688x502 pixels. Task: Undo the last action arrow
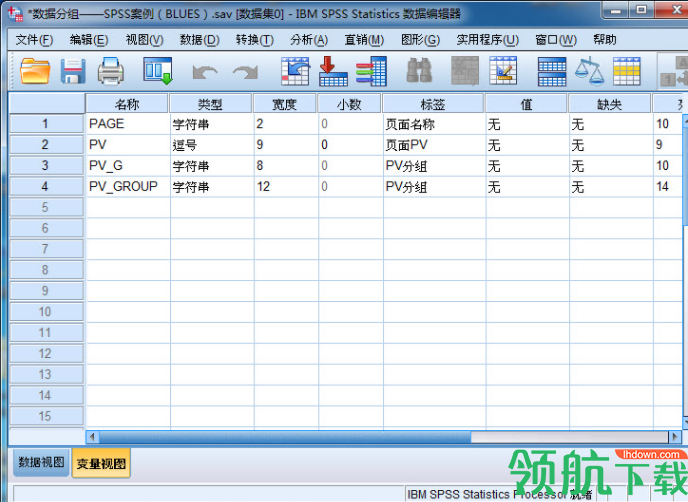tap(205, 72)
